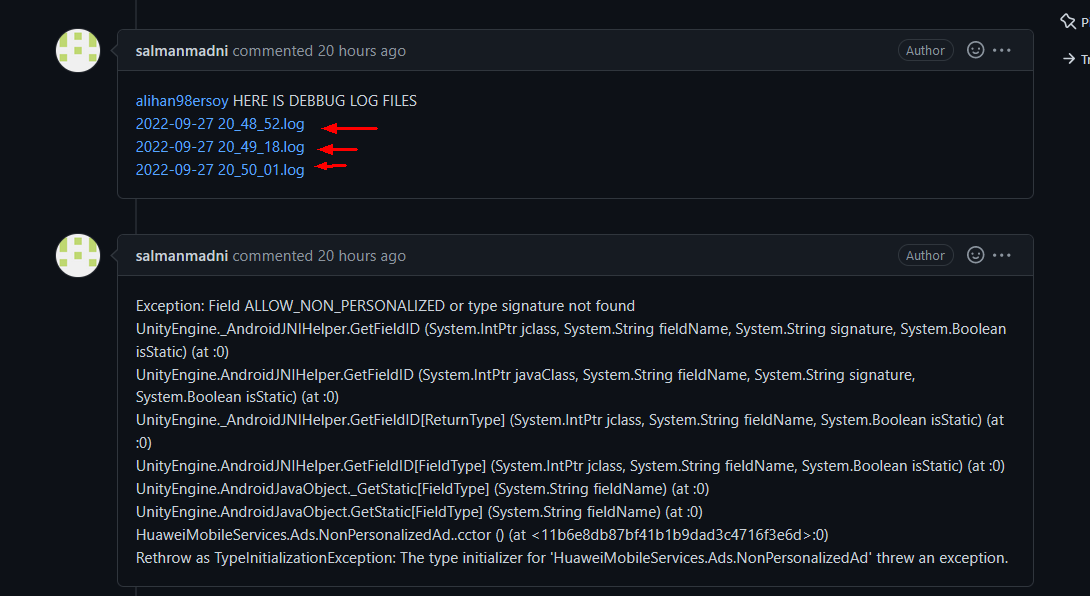Screen dimensions: 1090x596
Task: Click the Author badge on the second comment
Action: 925,255
